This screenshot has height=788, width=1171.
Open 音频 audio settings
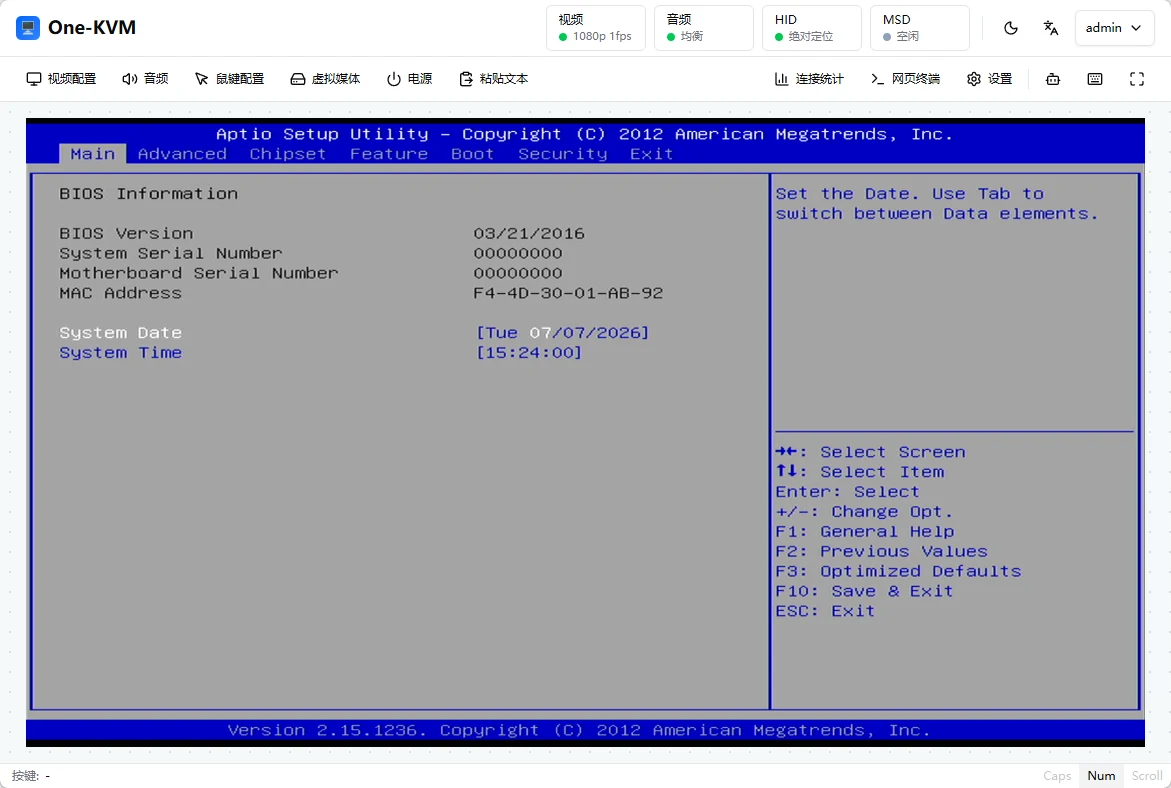coord(146,78)
